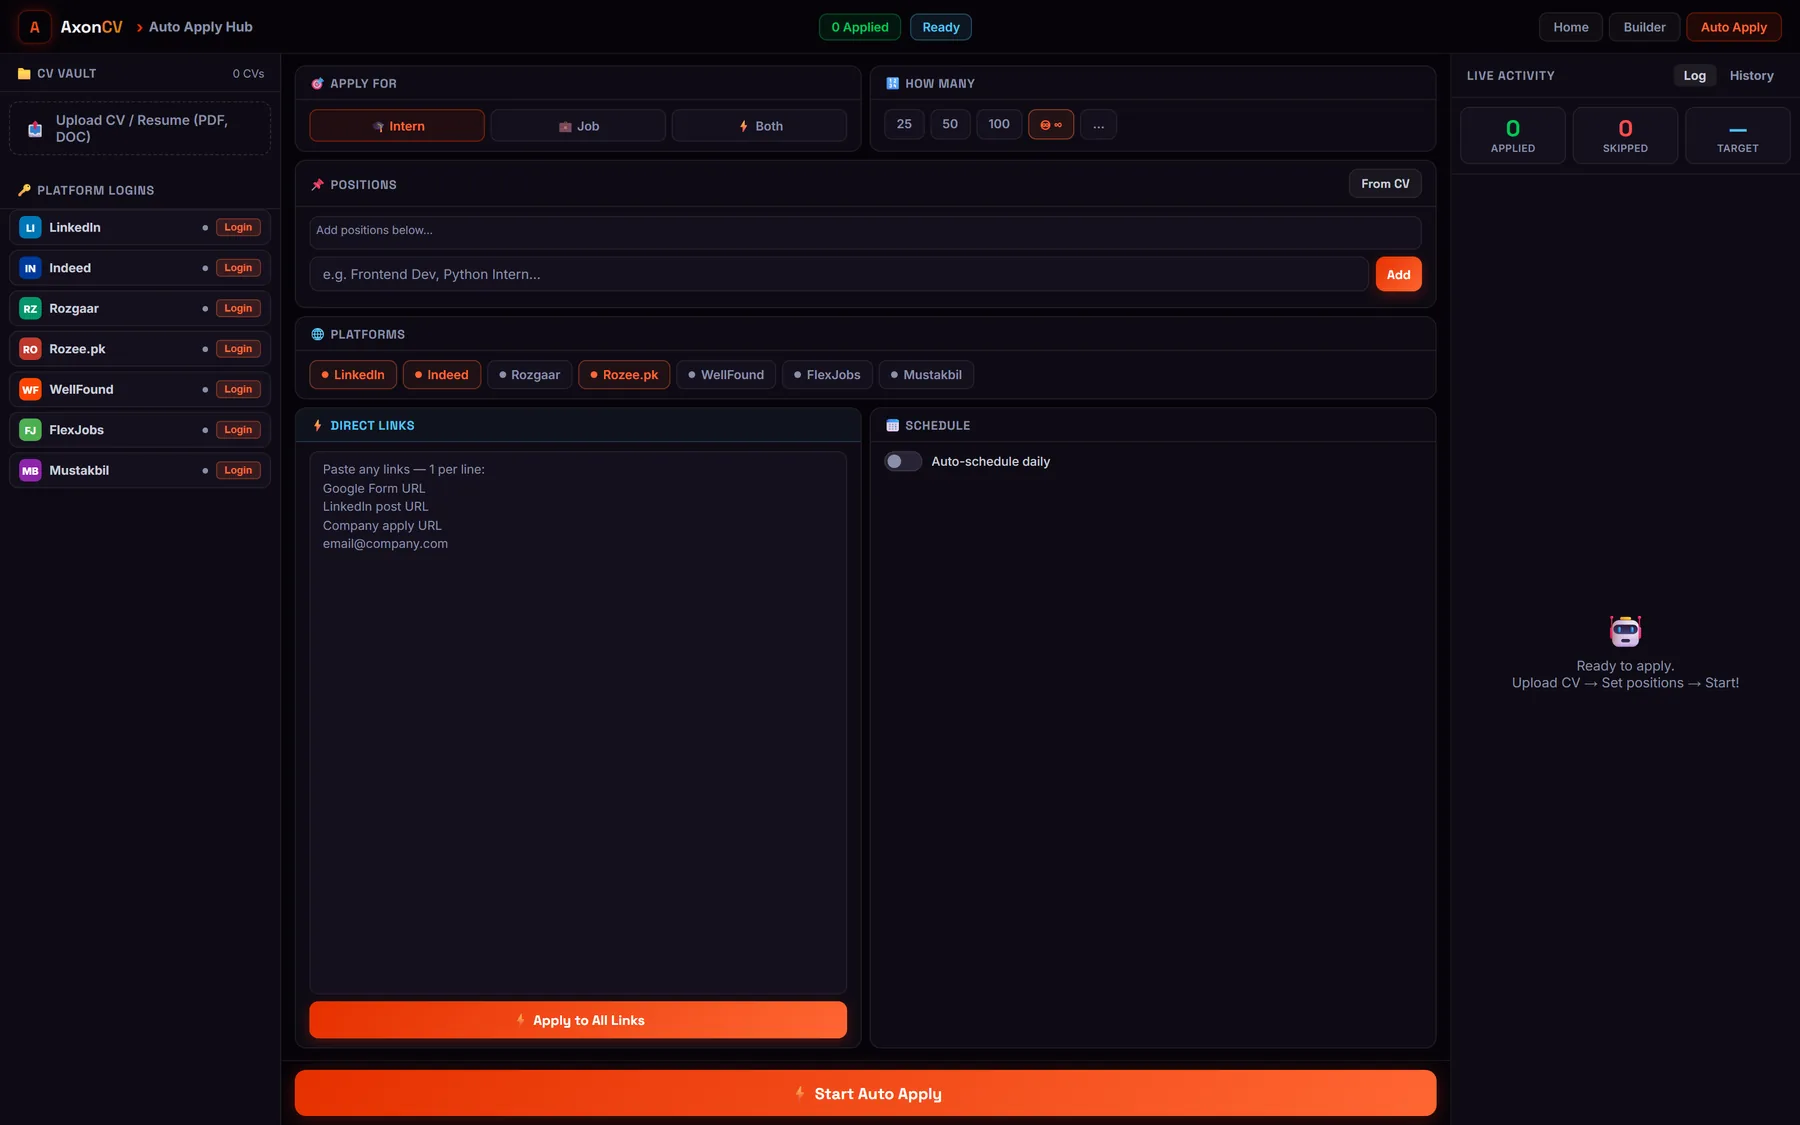Toggle the LinkedIn platform chip
Viewport: 1800px width, 1125px height.
(353, 375)
